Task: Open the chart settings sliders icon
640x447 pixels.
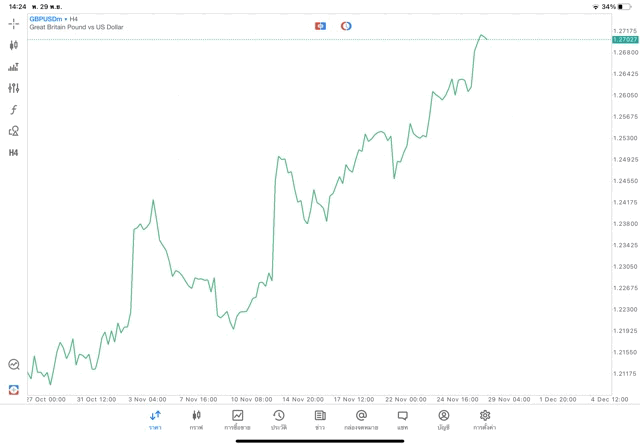Action: click(14, 88)
